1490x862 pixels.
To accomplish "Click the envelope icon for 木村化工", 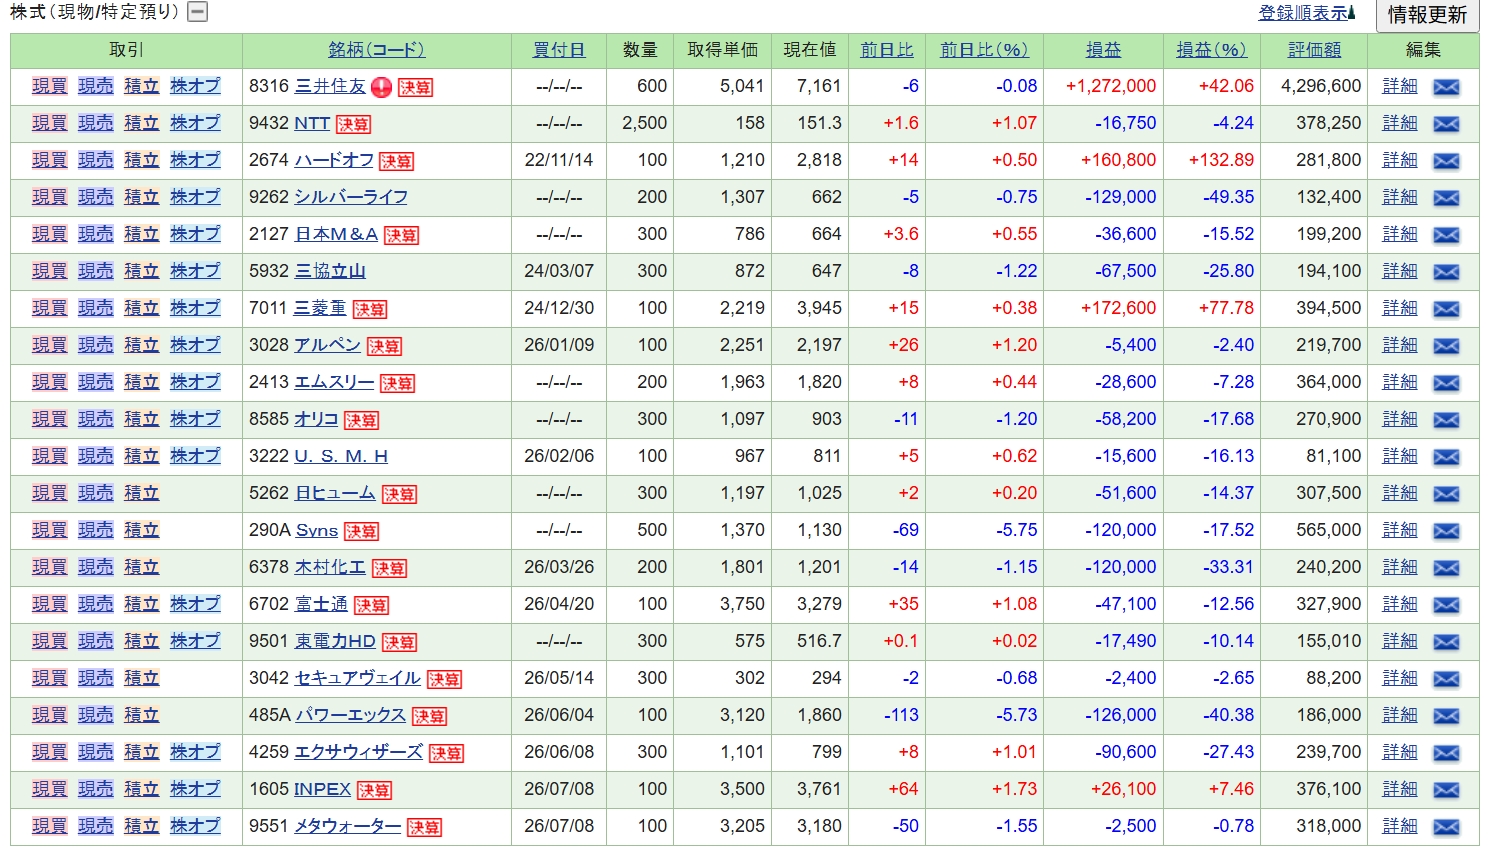I will click(1446, 568).
